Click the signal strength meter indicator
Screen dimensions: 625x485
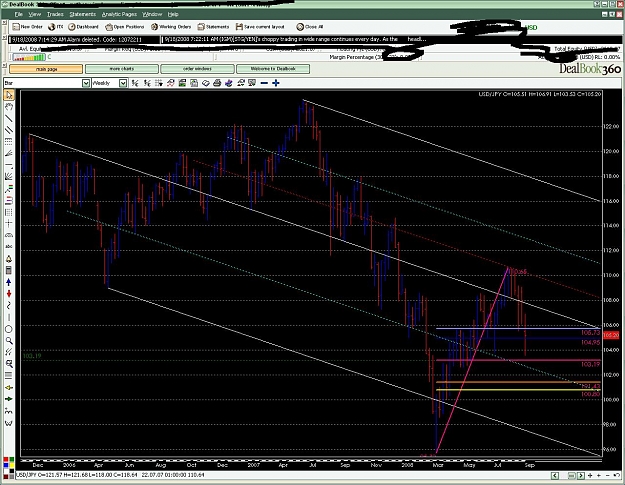tap(29, 57)
